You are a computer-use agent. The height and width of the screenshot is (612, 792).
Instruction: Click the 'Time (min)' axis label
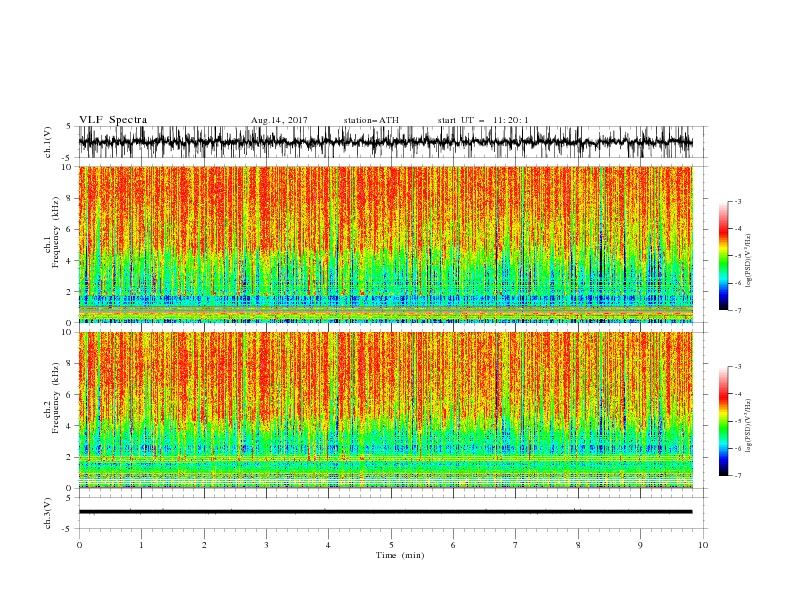click(x=400, y=555)
